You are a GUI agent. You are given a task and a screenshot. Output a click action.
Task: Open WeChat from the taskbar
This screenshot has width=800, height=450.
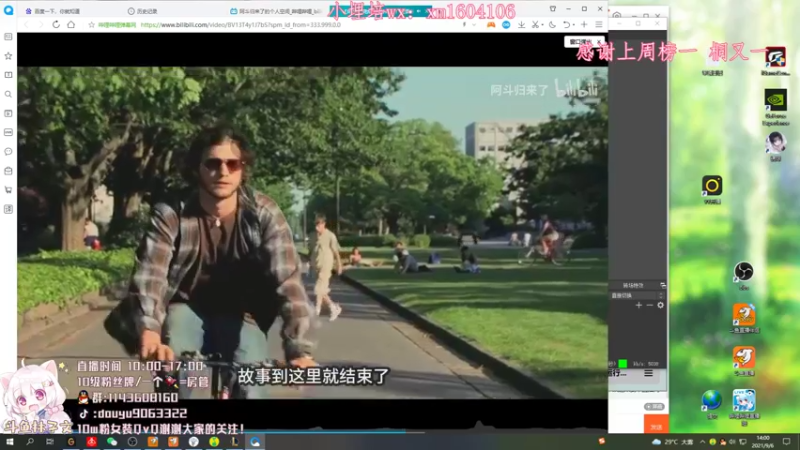click(112, 442)
